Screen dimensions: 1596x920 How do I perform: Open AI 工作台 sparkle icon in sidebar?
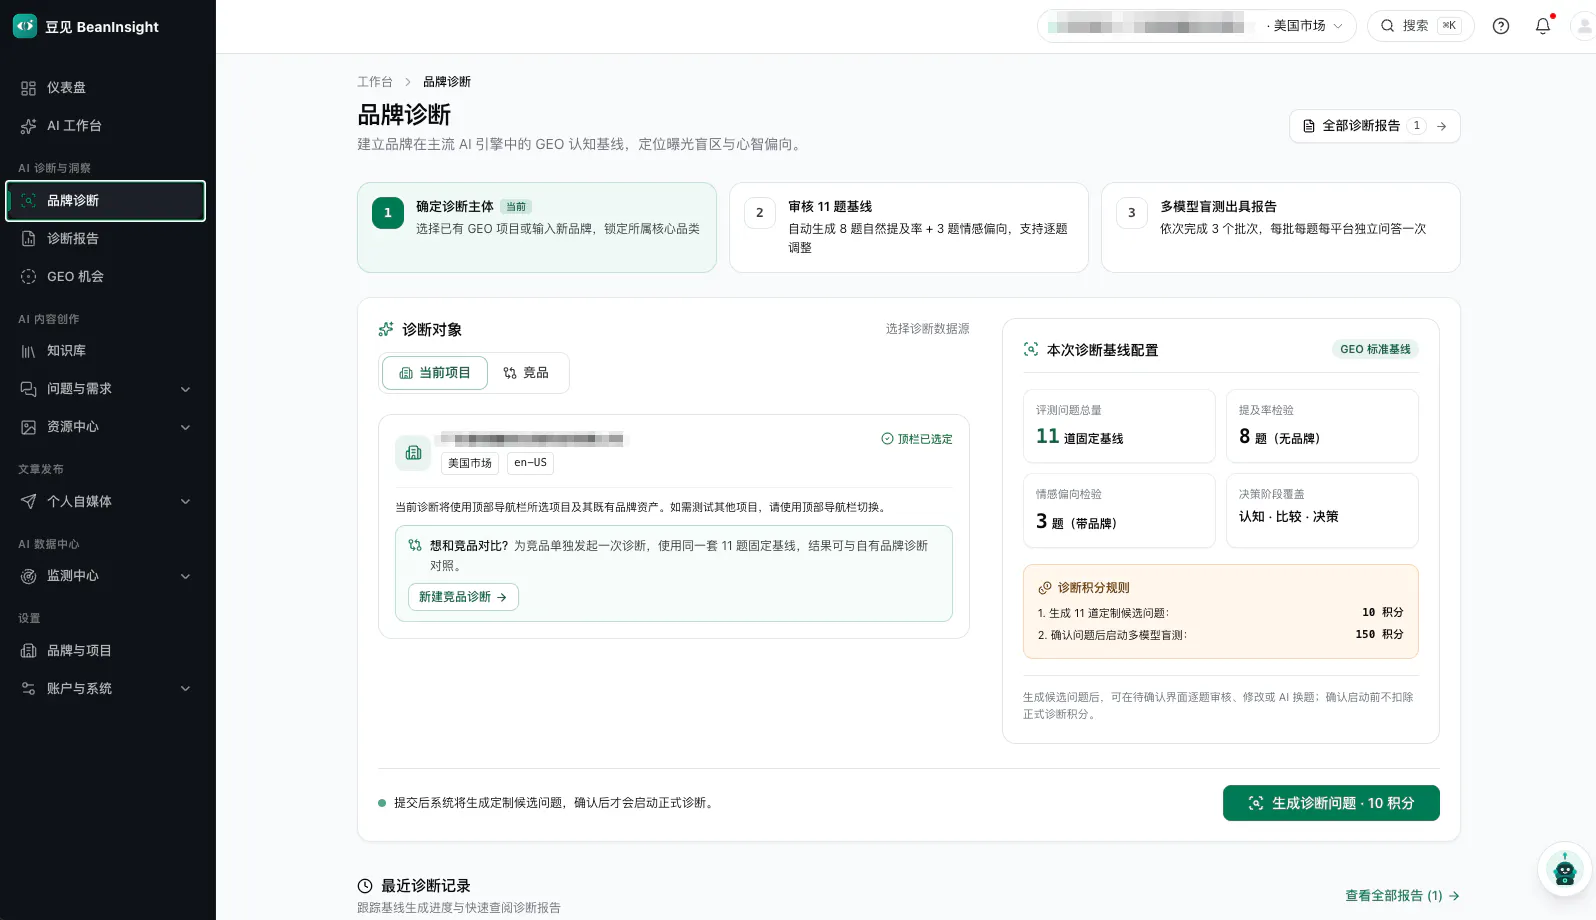click(x=28, y=126)
